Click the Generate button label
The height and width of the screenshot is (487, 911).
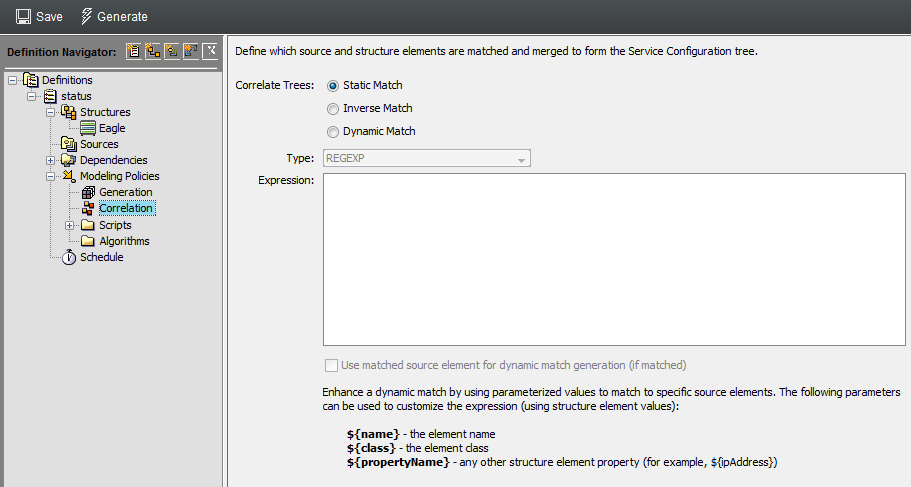(122, 17)
